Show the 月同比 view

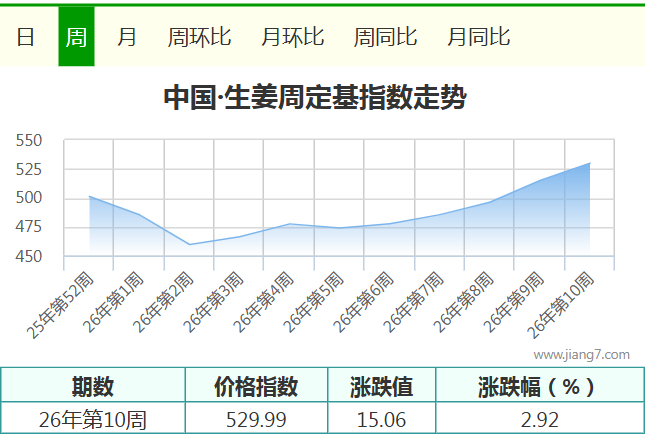[478, 37]
